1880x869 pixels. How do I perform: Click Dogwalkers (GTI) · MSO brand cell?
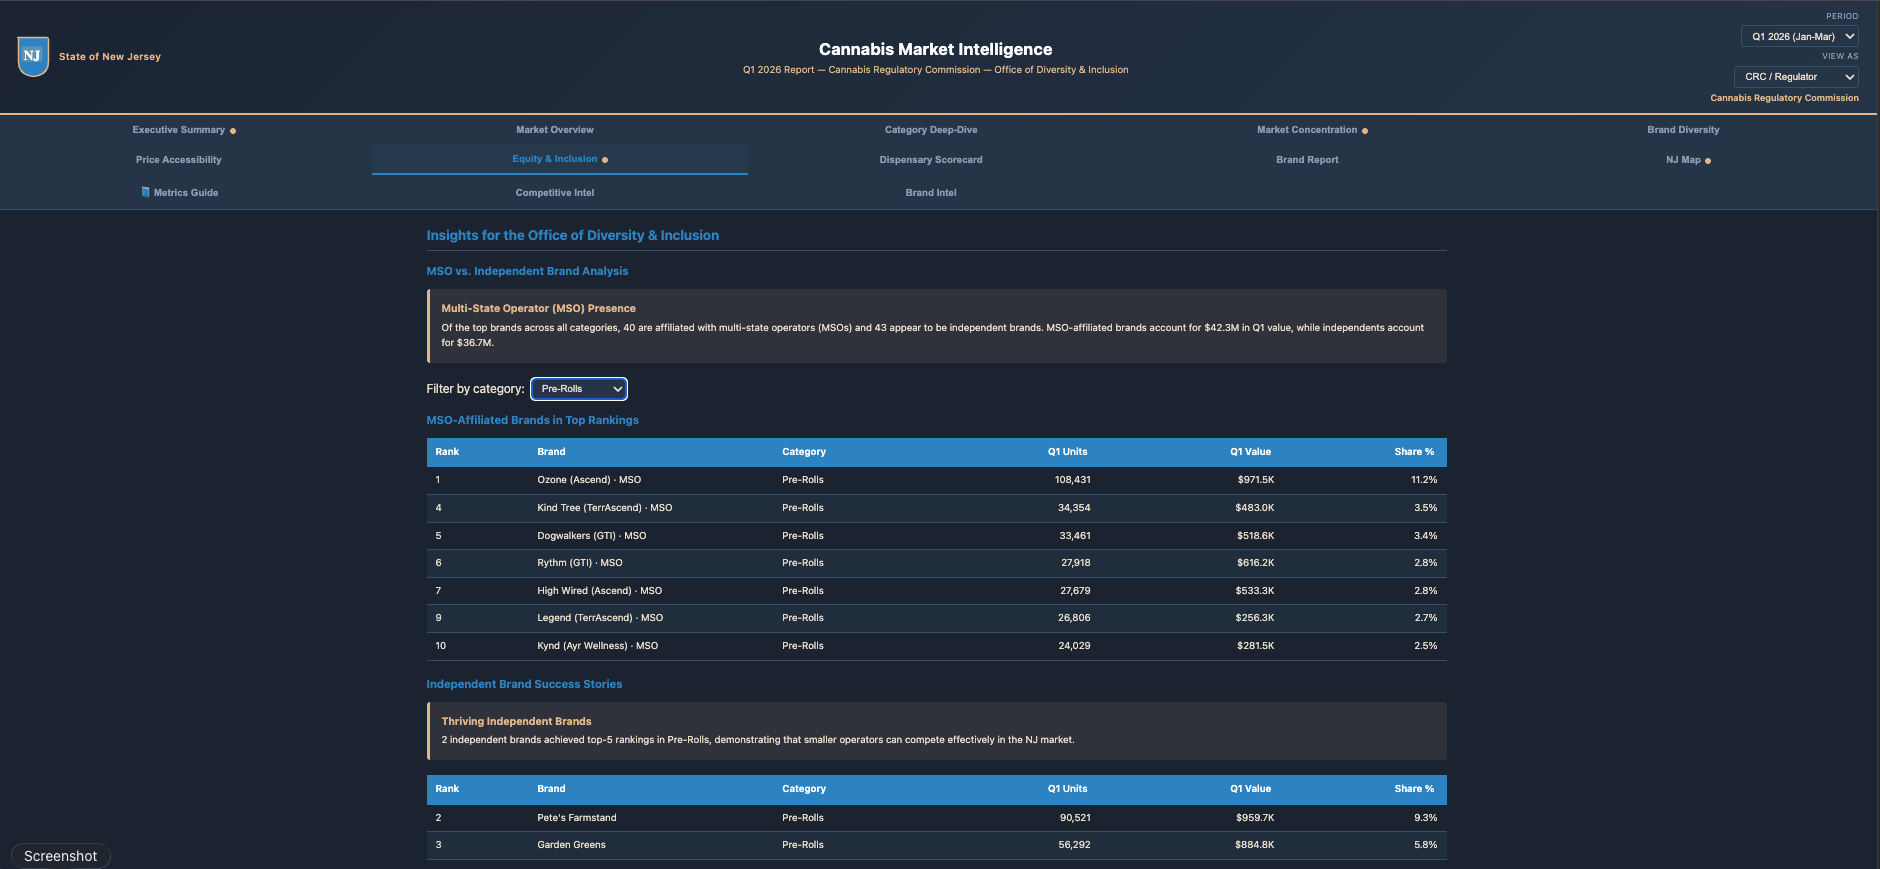[x=592, y=536]
